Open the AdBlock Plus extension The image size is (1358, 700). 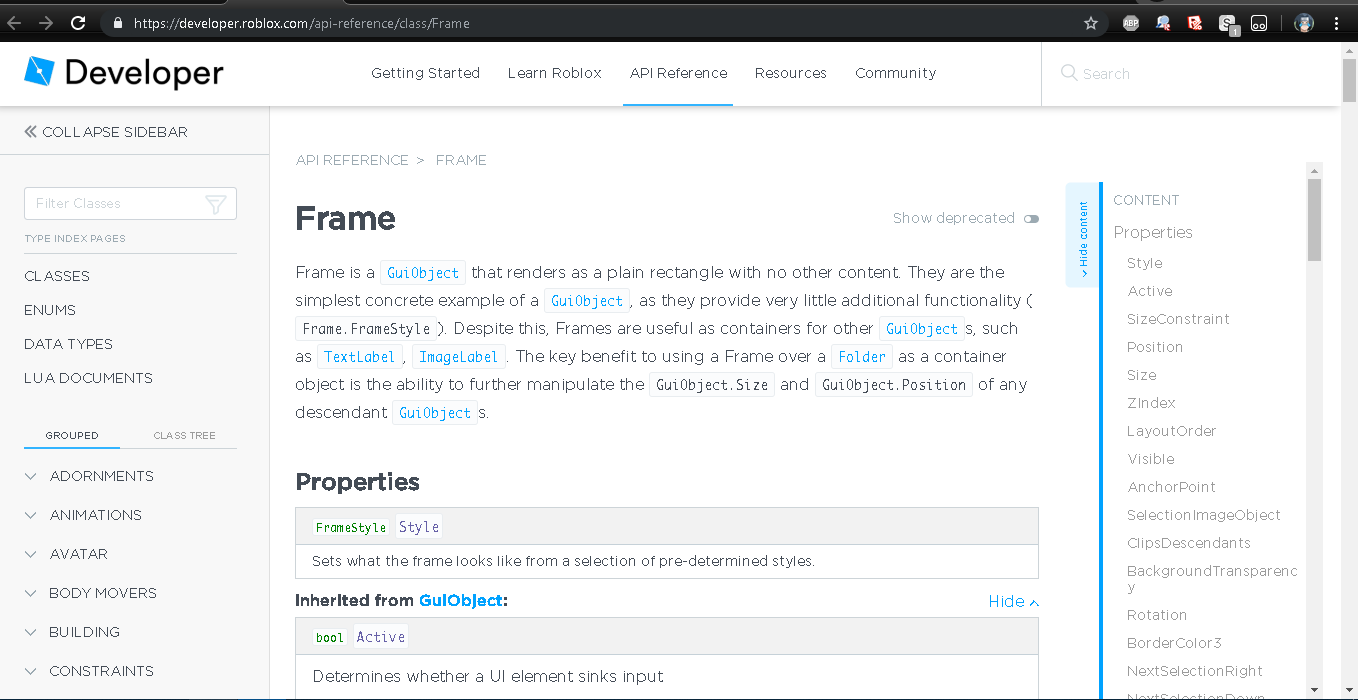[1130, 22]
